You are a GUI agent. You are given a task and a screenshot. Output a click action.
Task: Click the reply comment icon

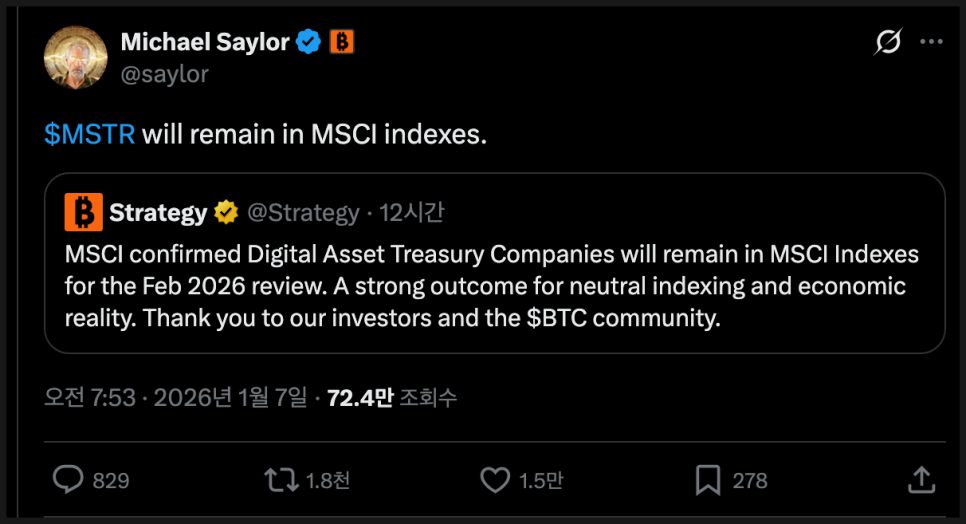pyautogui.click(x=67, y=480)
